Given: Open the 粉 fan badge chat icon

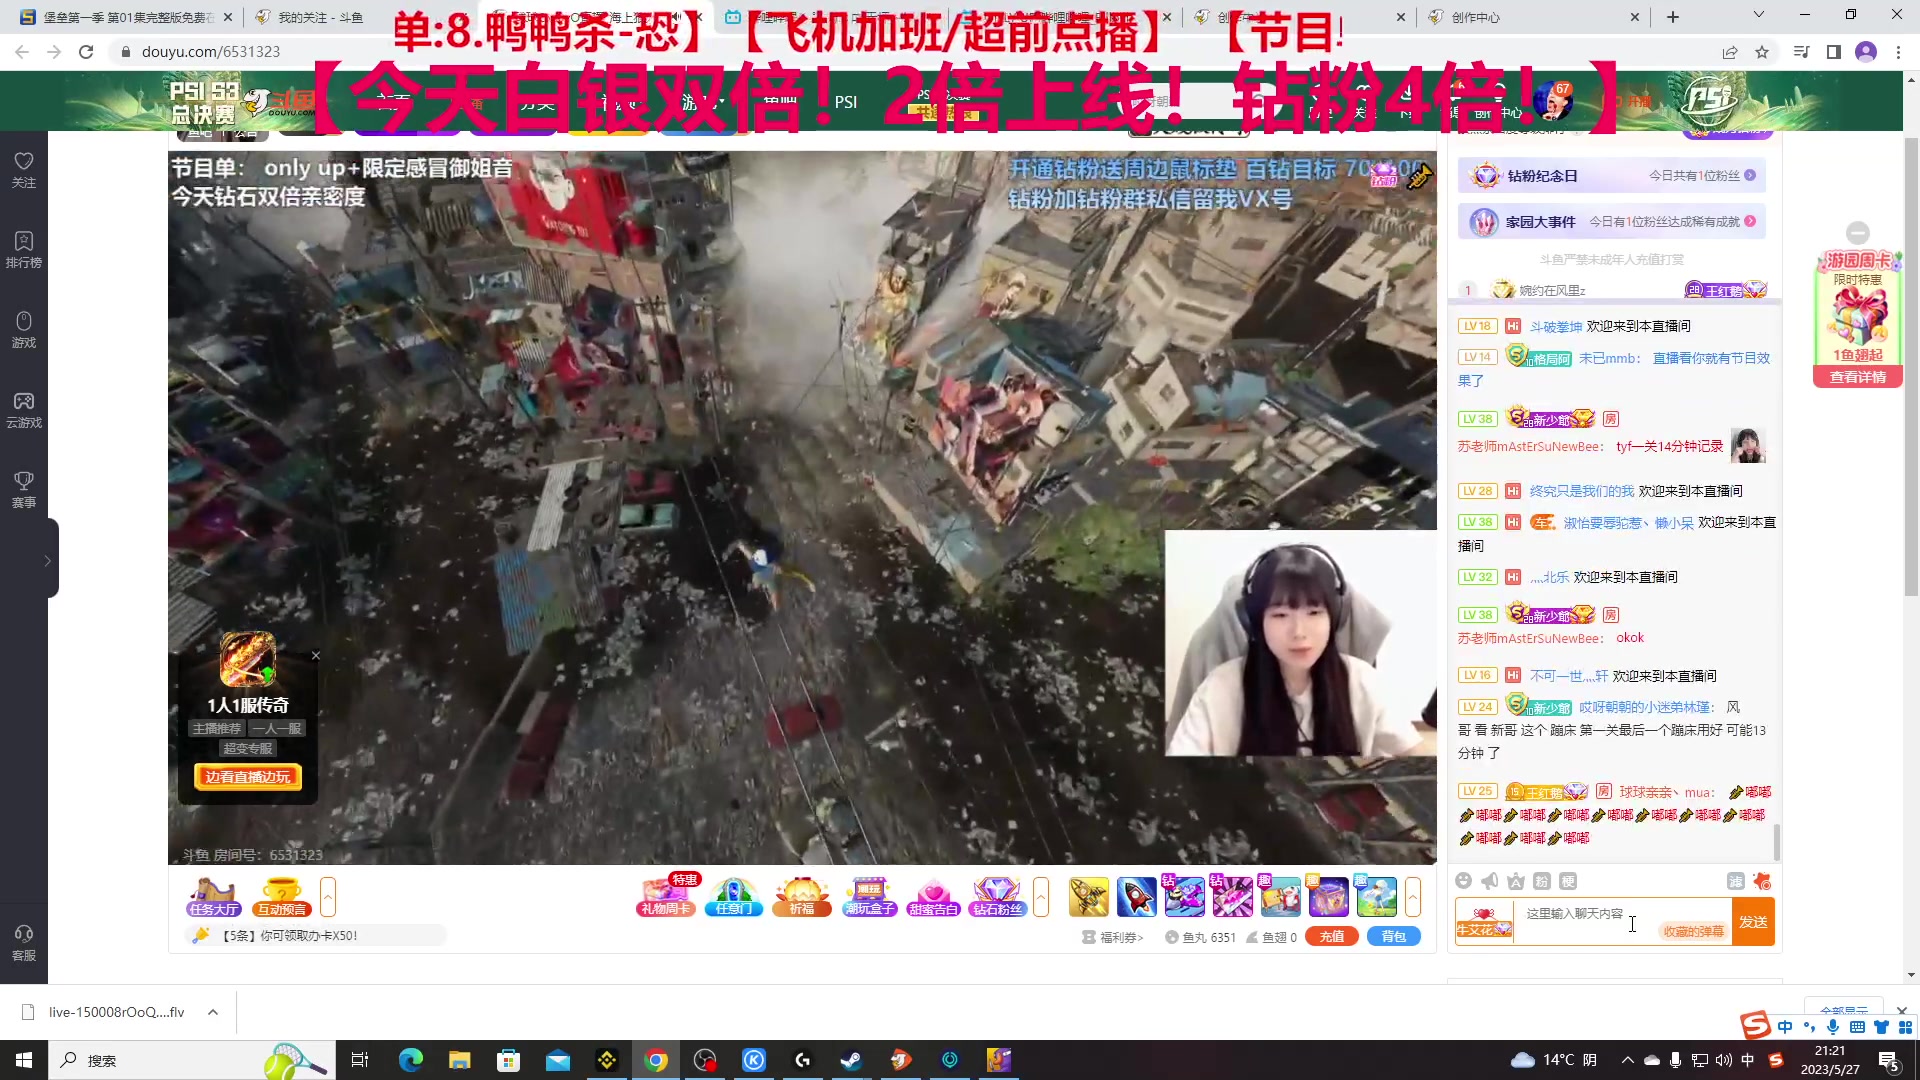Looking at the screenshot, I should [1542, 881].
